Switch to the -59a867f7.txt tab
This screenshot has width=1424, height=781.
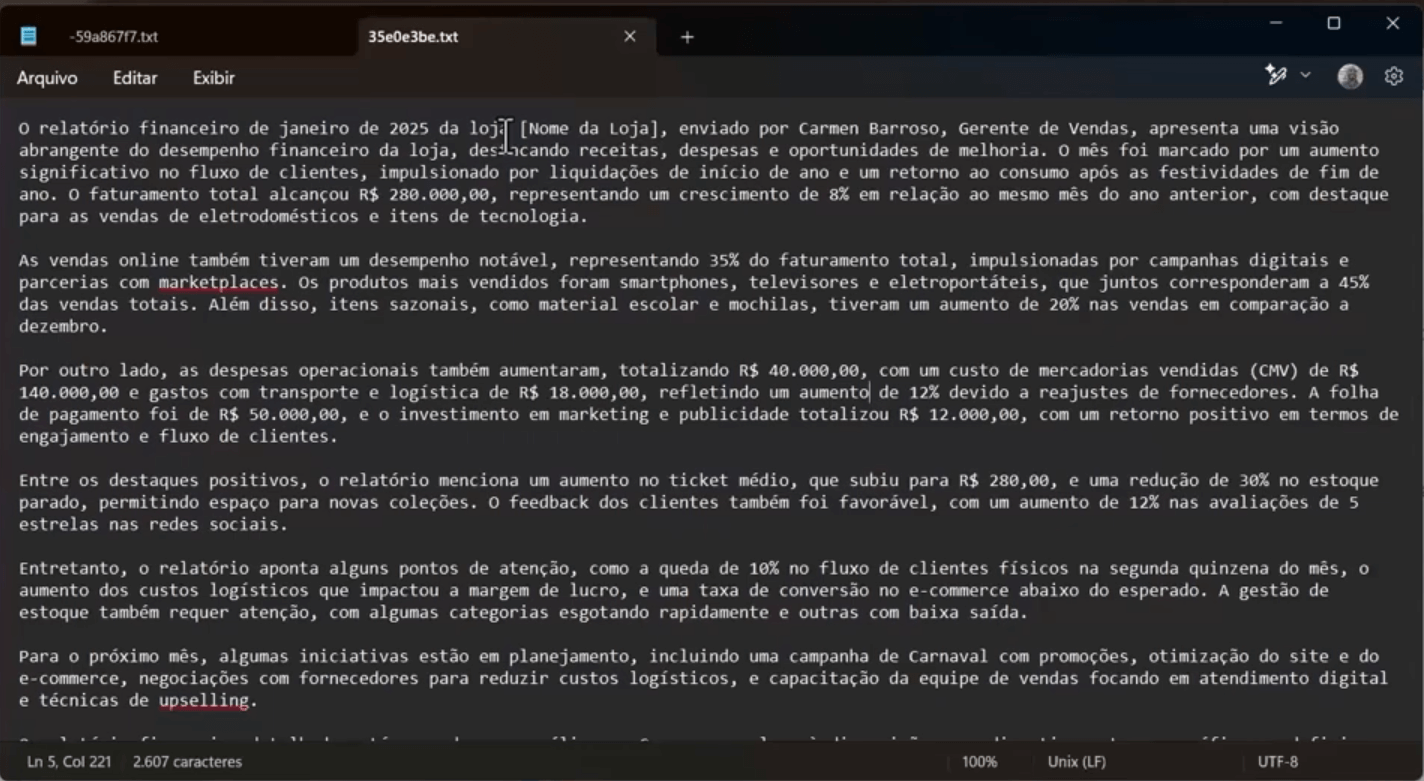pos(113,37)
